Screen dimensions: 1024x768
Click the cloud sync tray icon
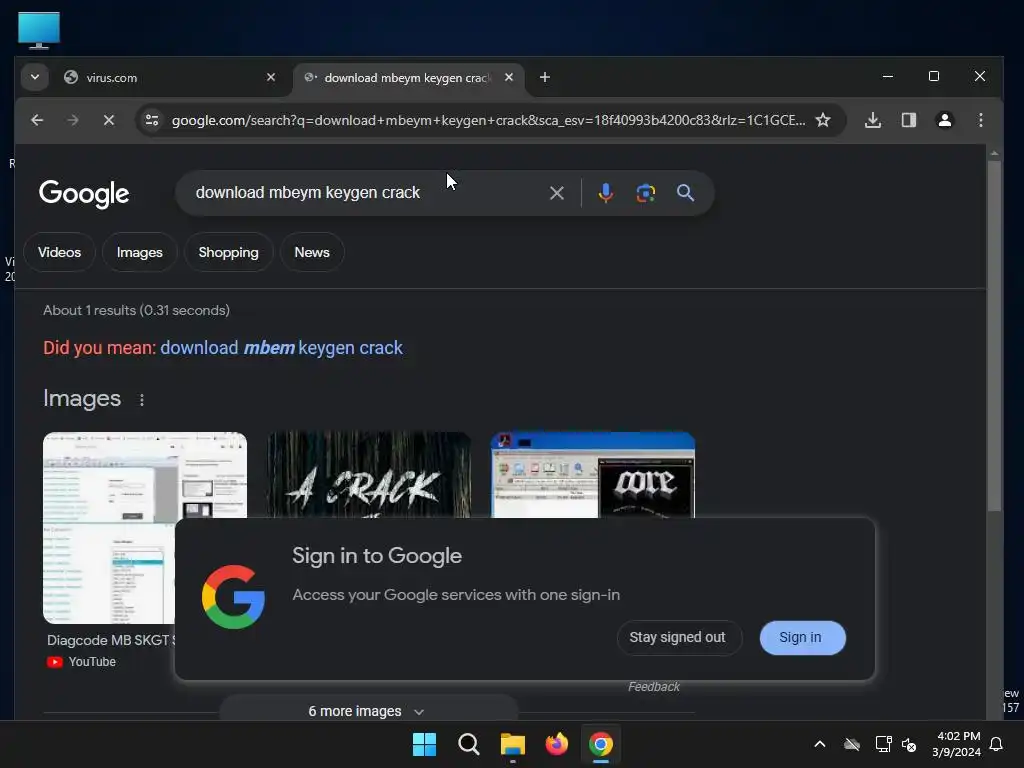tap(852, 744)
